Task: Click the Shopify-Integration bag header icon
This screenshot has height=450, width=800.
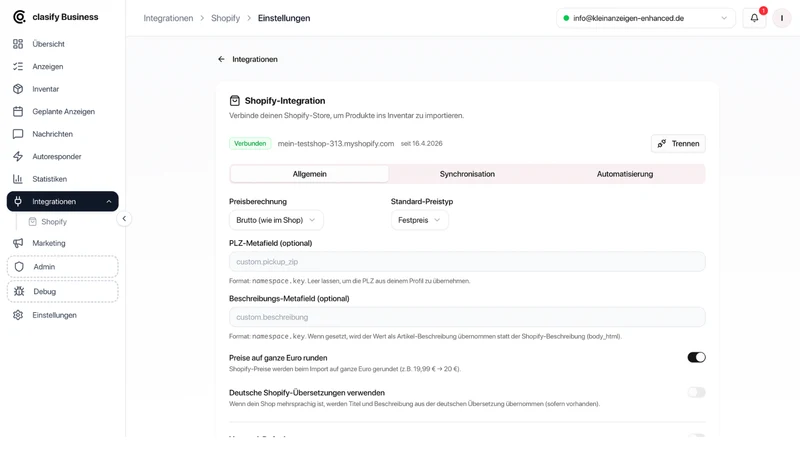Action: point(235,101)
